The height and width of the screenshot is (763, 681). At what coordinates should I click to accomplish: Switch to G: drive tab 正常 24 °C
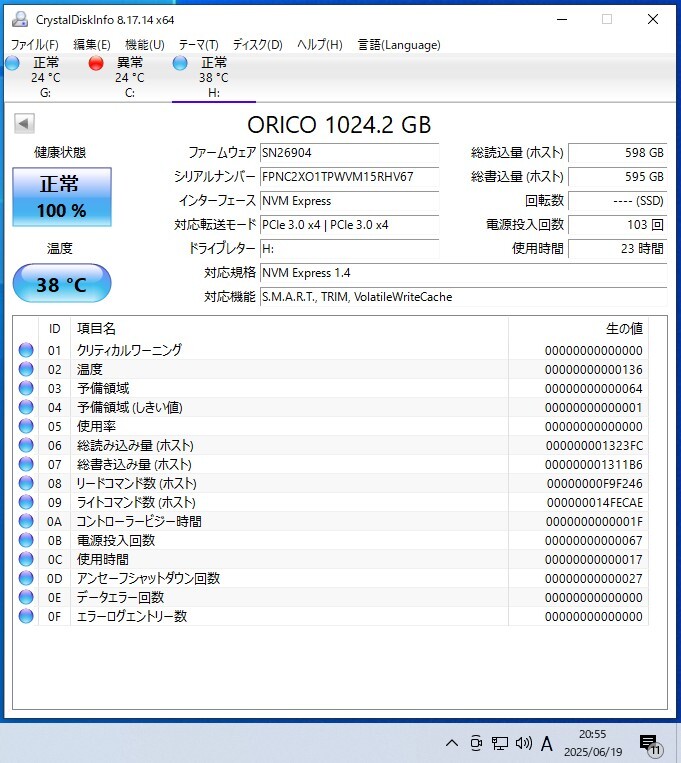[46, 77]
